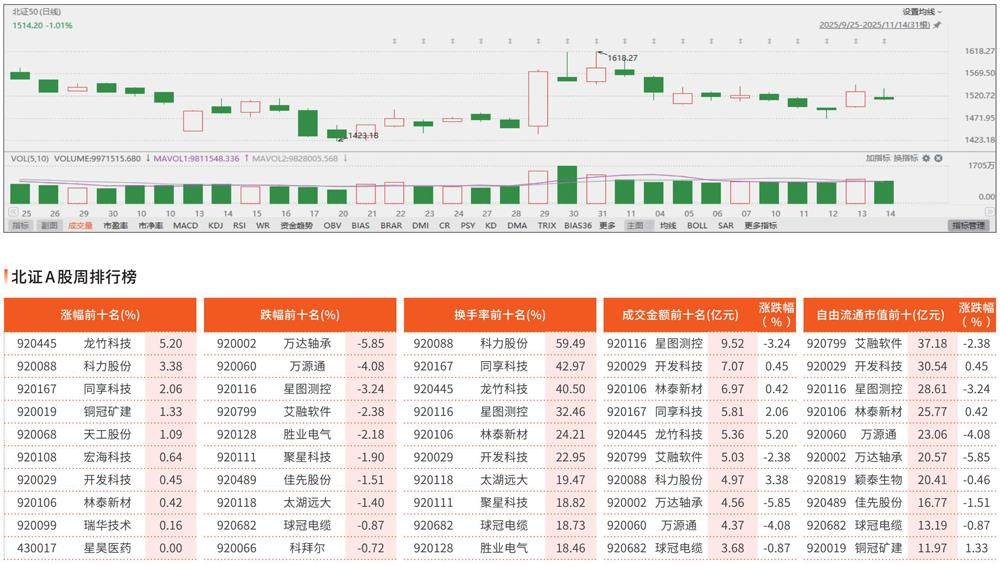This screenshot has height=567, width=1000.
Task: Switch to the 成交量 volume indicator tab
Action: coord(80,226)
